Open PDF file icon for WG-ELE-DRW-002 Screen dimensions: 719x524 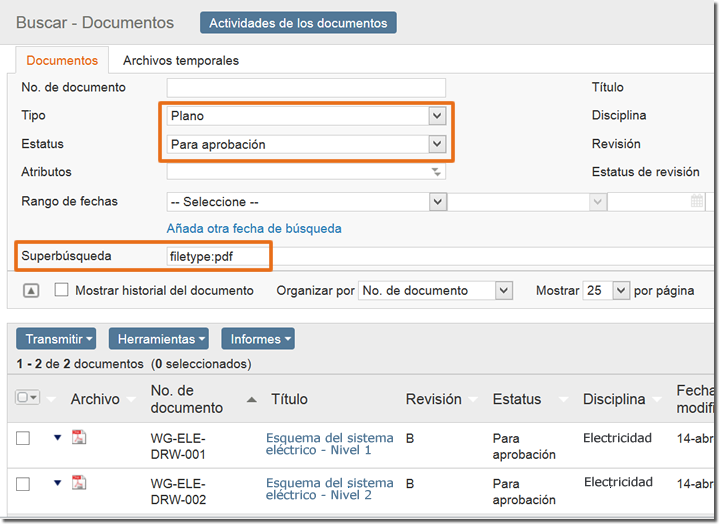pyautogui.click(x=79, y=483)
